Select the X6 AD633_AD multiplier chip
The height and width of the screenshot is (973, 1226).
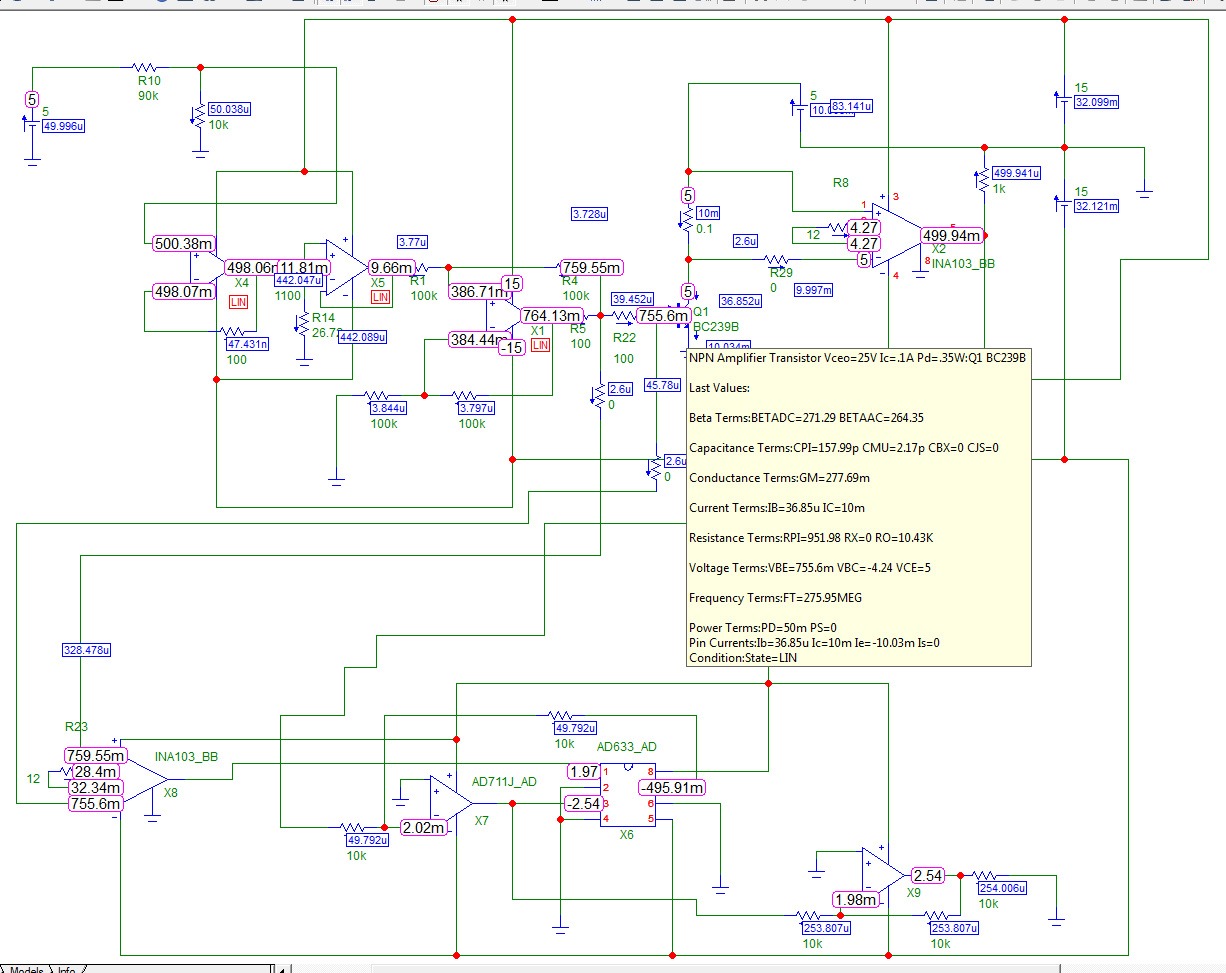627,795
